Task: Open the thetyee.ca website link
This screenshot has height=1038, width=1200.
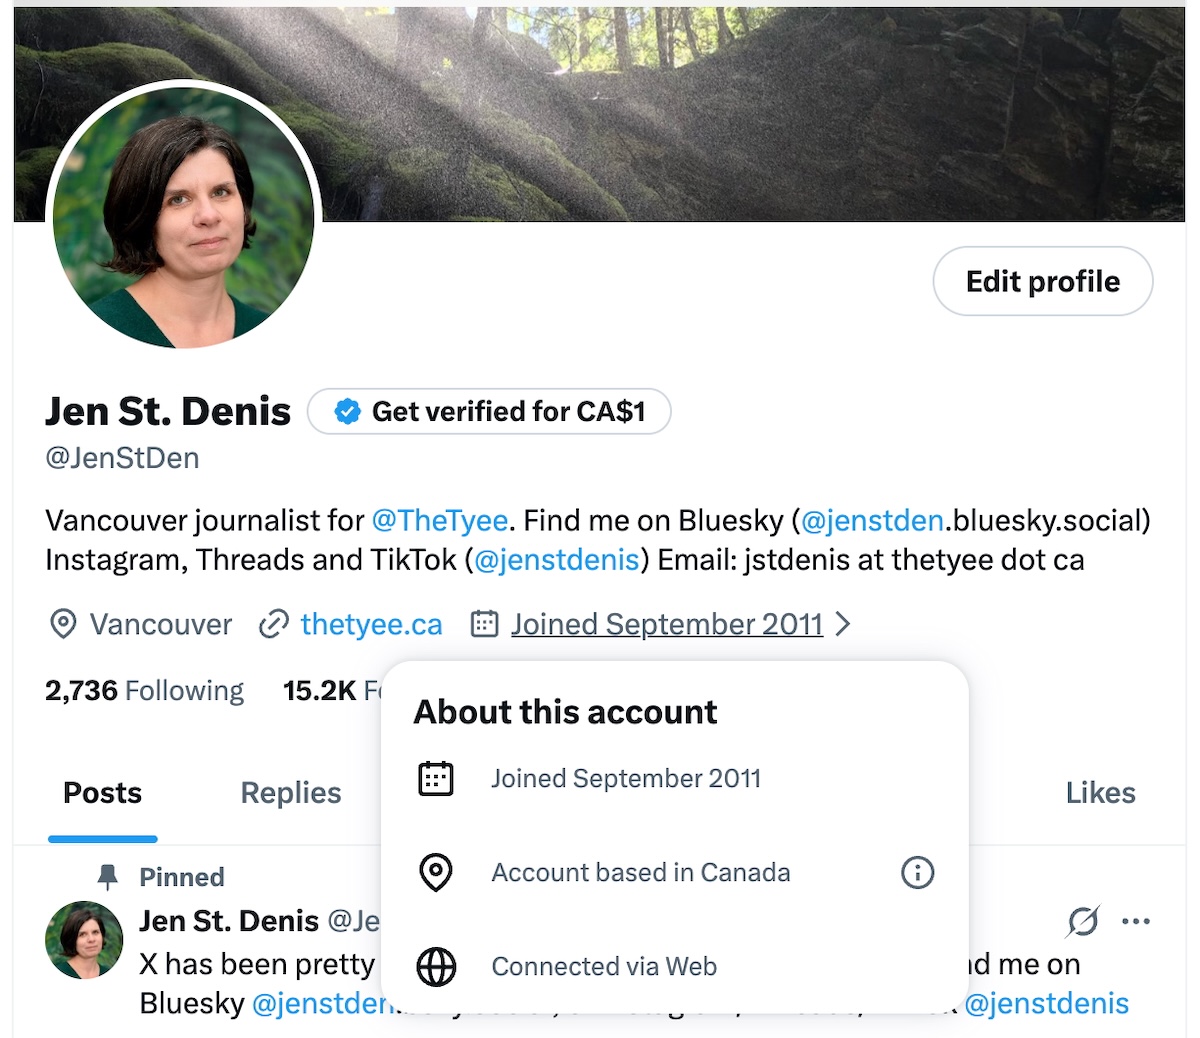Action: click(371, 624)
